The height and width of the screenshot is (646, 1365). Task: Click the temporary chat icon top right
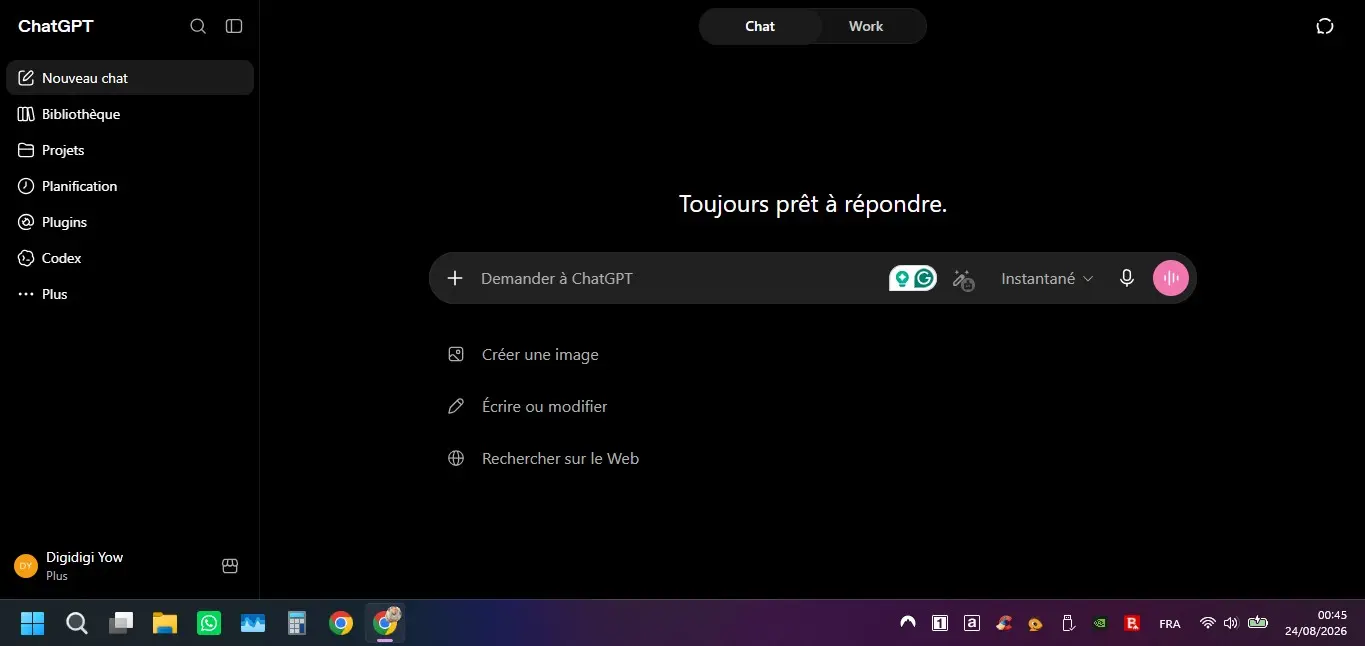[1325, 26]
